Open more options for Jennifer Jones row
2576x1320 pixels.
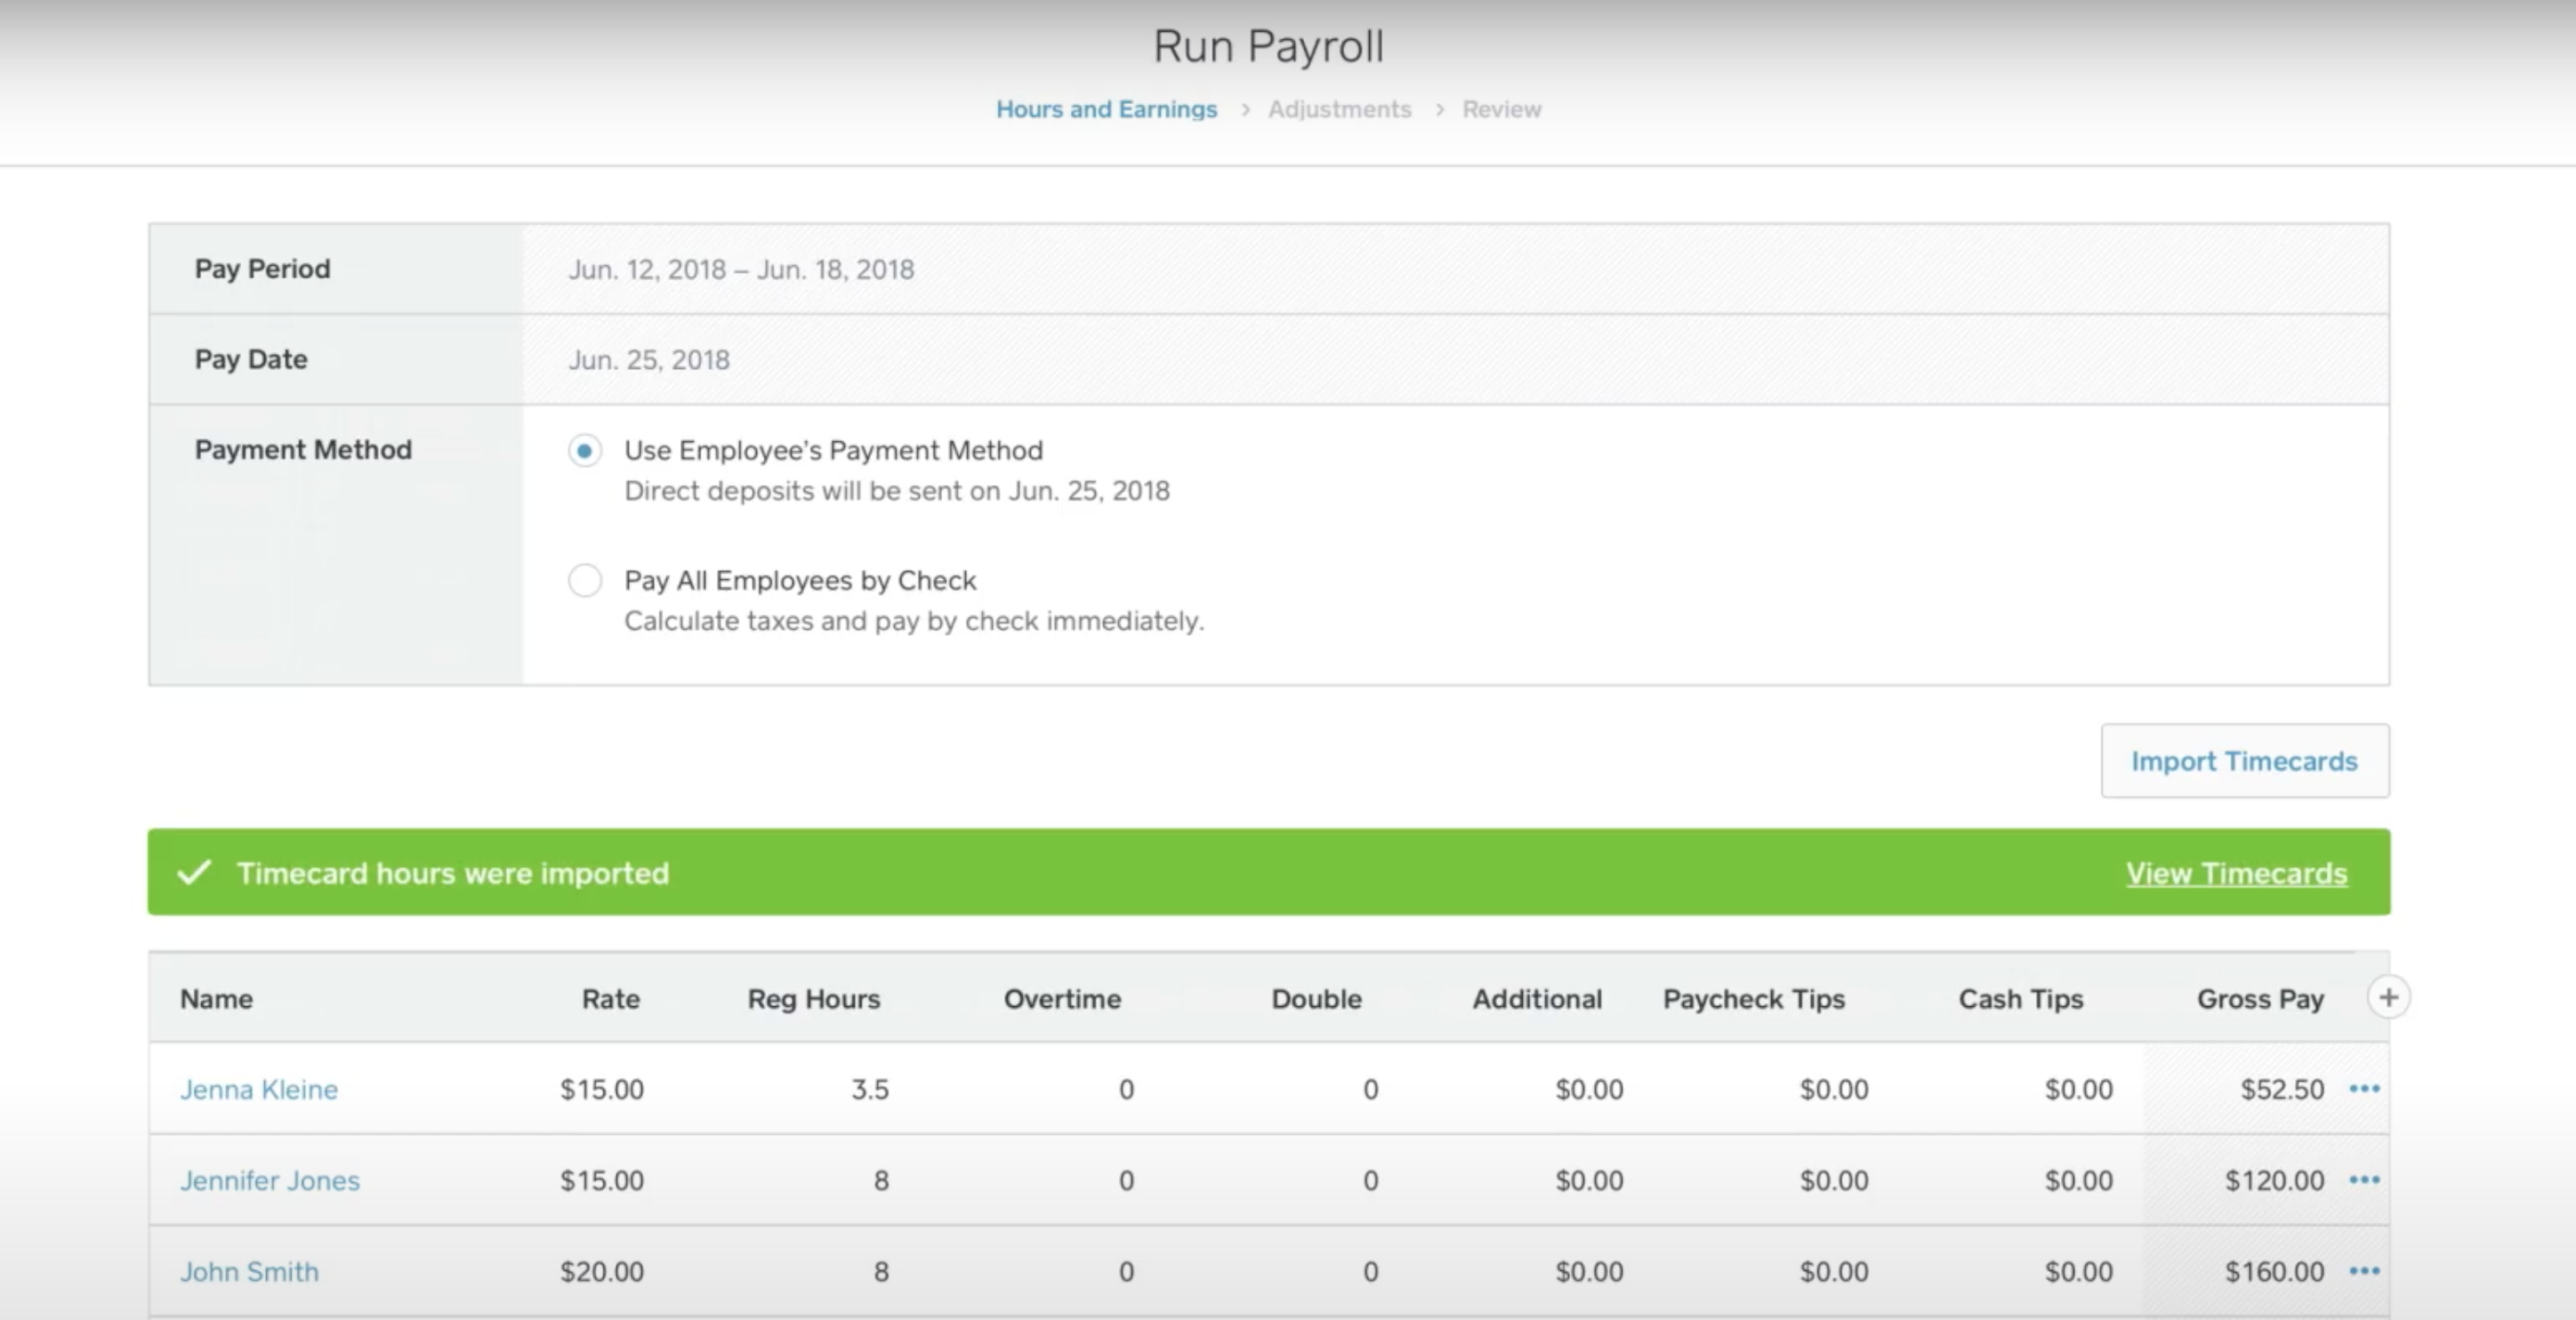(x=2364, y=1180)
